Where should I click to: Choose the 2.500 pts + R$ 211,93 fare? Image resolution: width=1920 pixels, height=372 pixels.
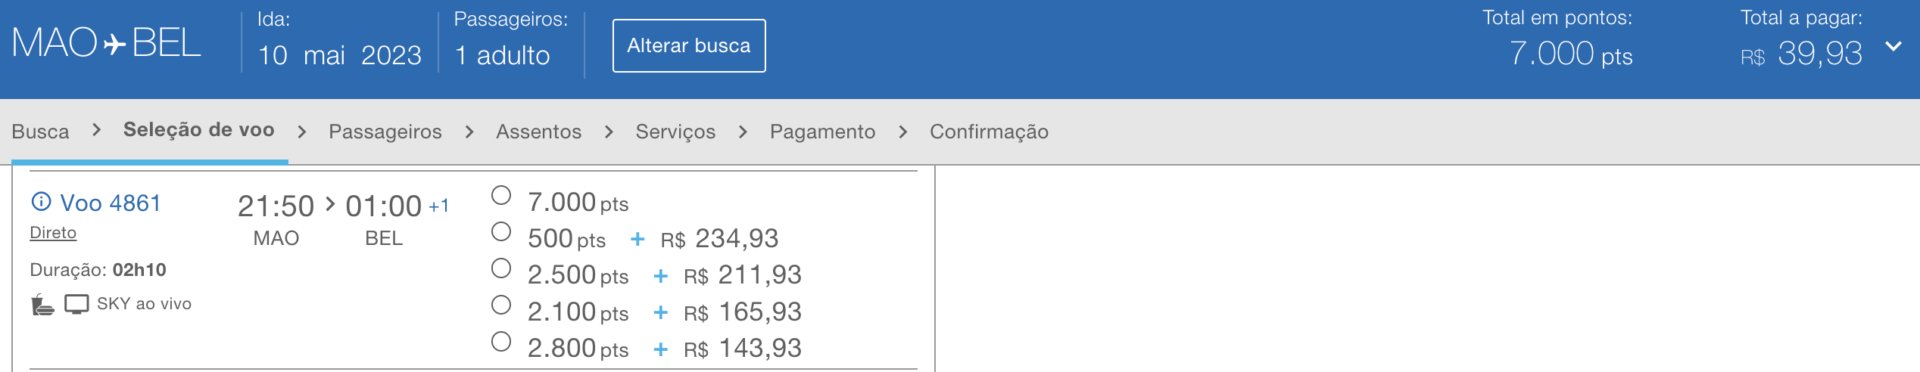click(x=501, y=268)
